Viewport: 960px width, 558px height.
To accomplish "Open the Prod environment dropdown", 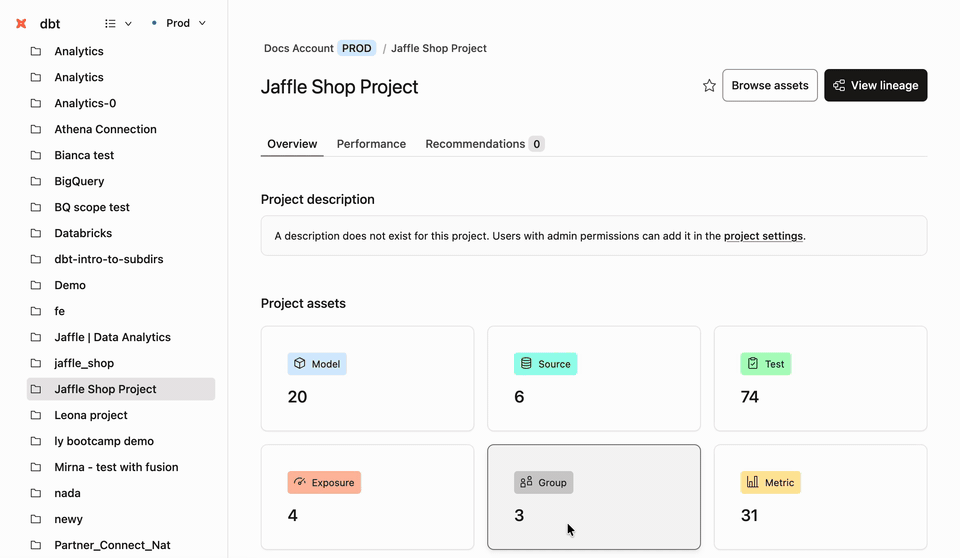I will click(178, 23).
